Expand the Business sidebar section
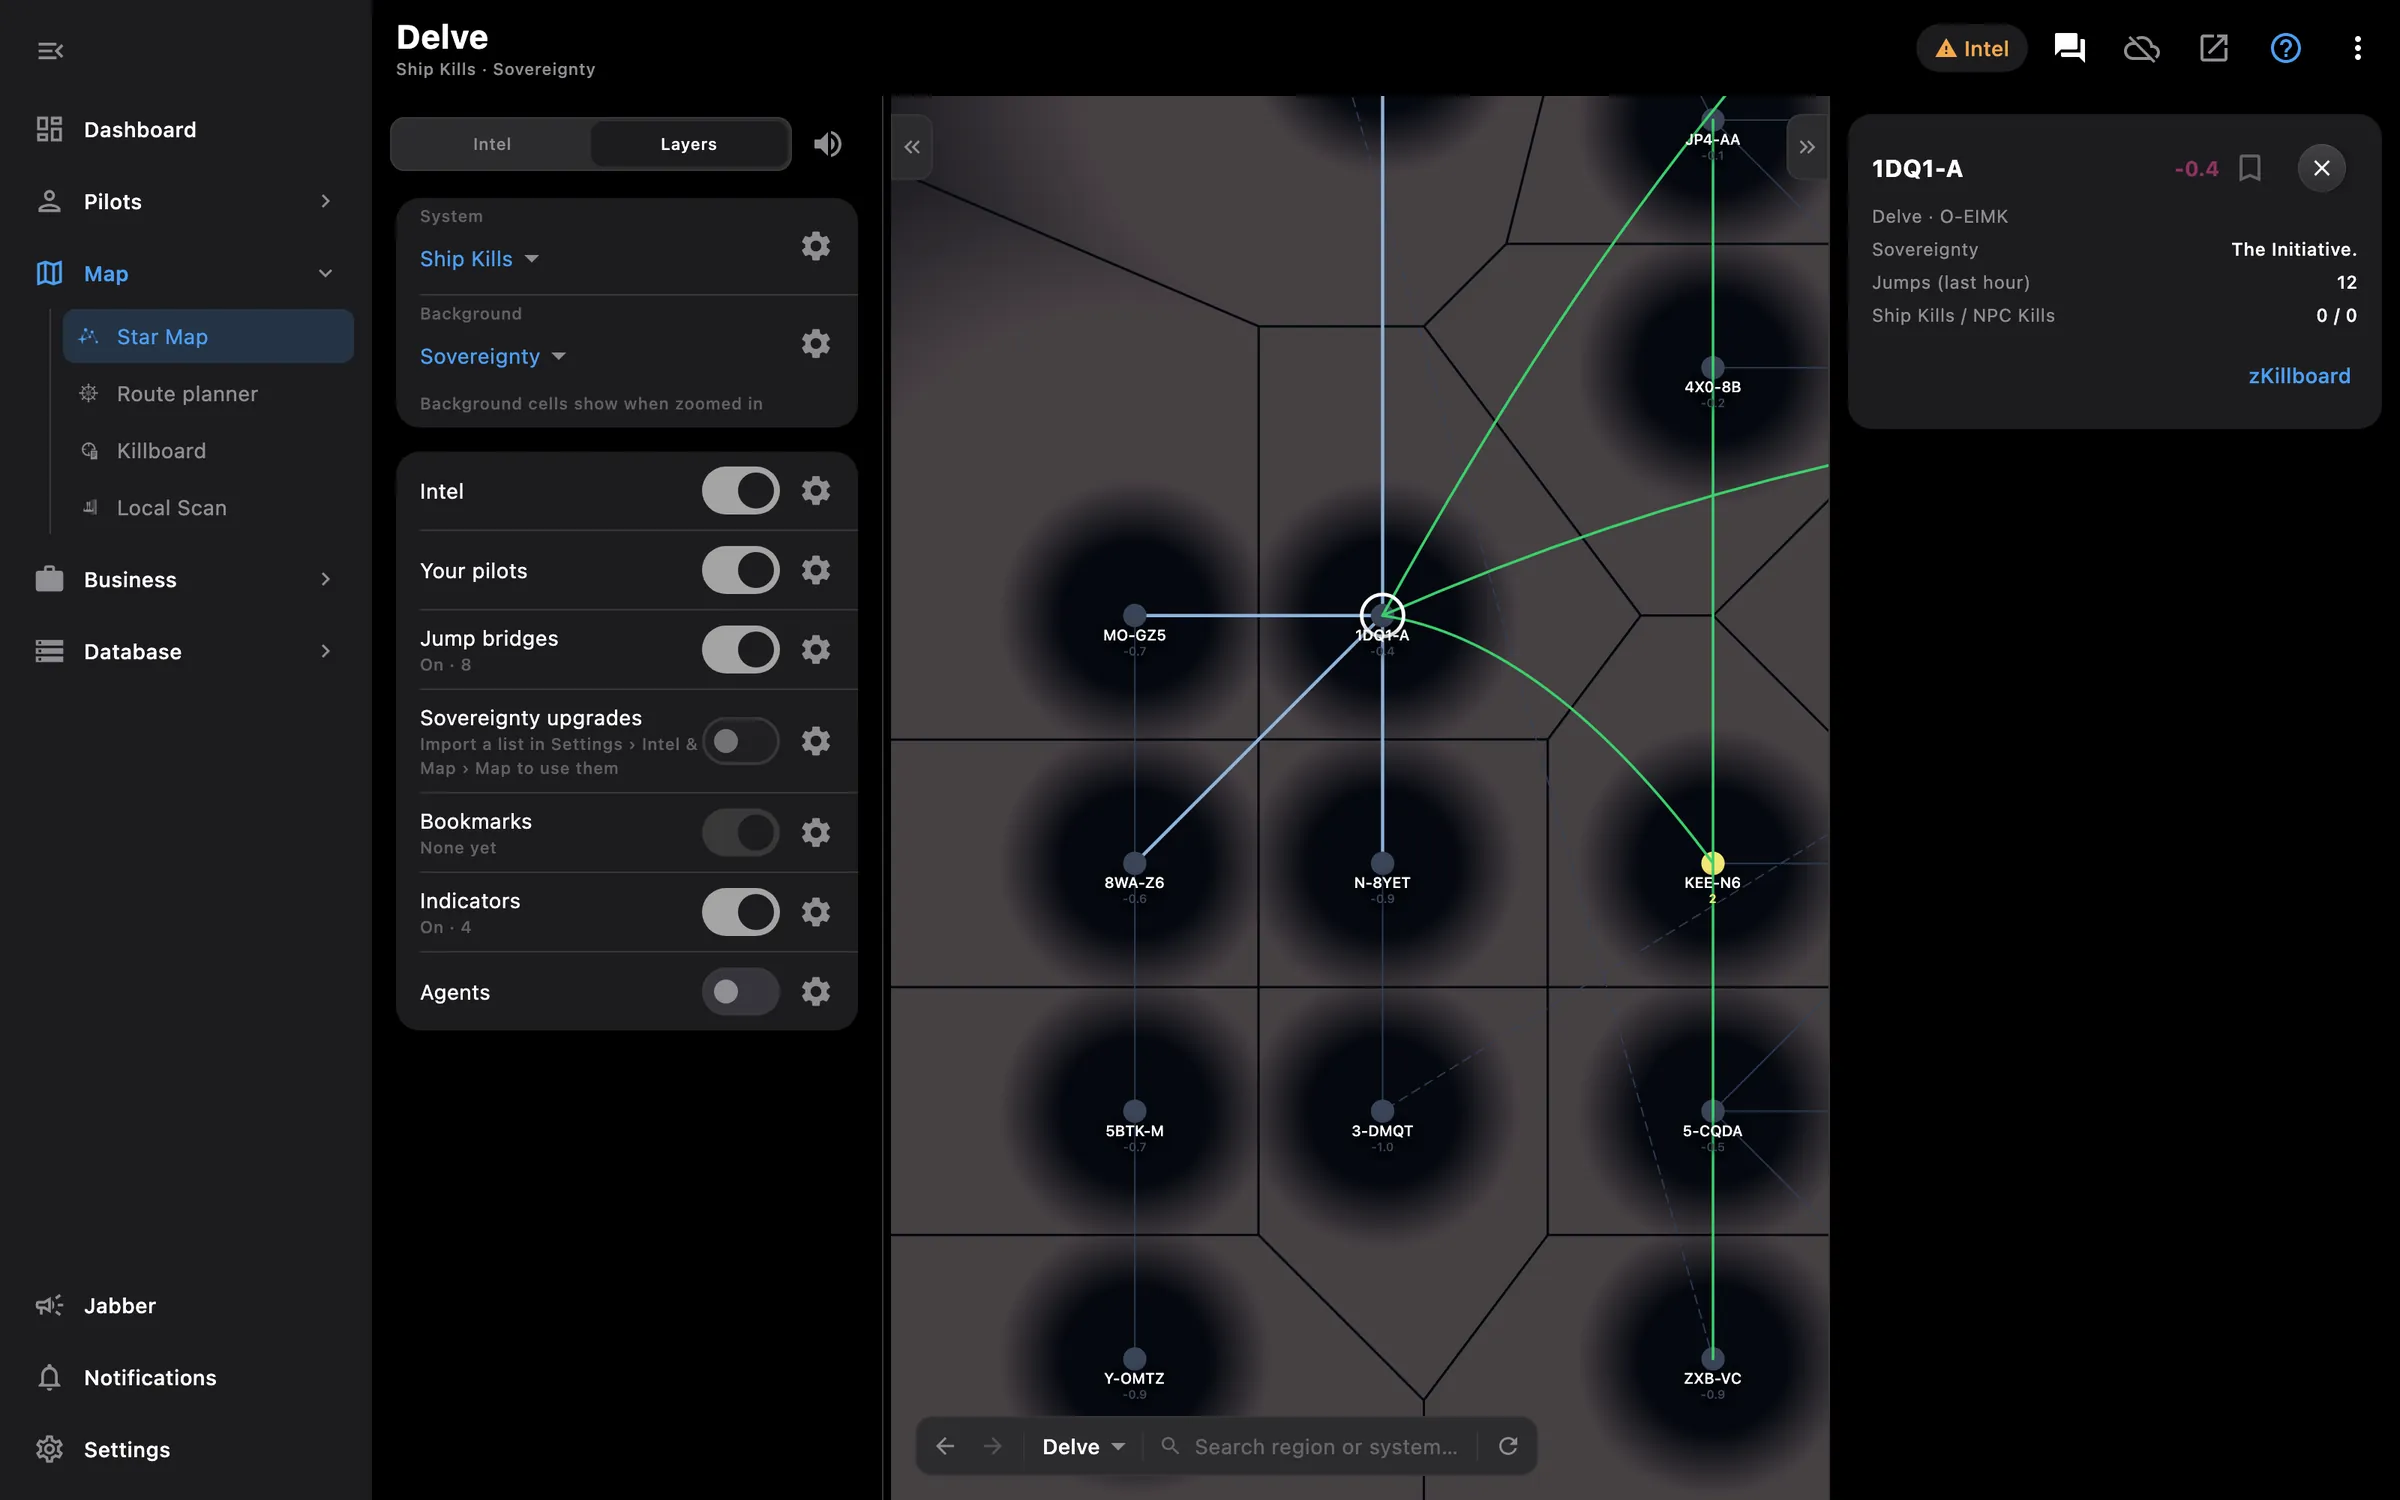The width and height of the screenshot is (2400, 1500). [x=186, y=580]
